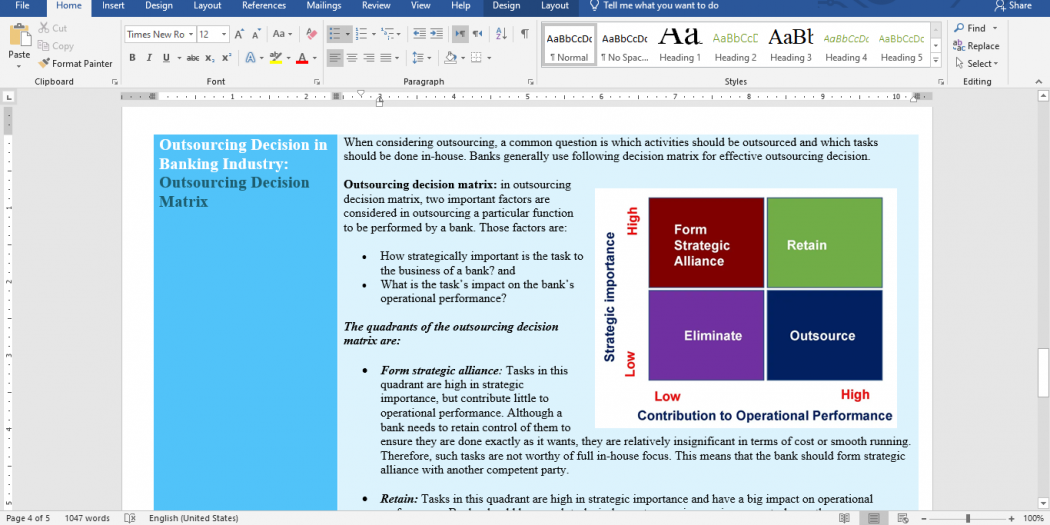Switch to the Mailings tab
Screen dimensions: 1050x525
323,6
